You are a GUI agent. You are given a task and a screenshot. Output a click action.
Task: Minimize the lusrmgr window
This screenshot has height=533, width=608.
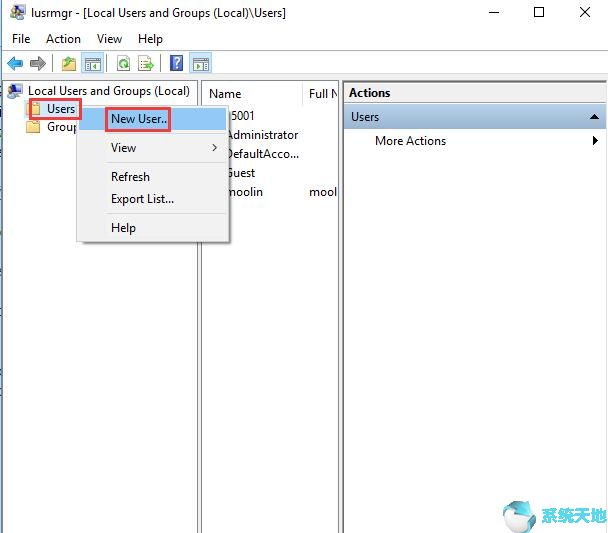[x=494, y=12]
